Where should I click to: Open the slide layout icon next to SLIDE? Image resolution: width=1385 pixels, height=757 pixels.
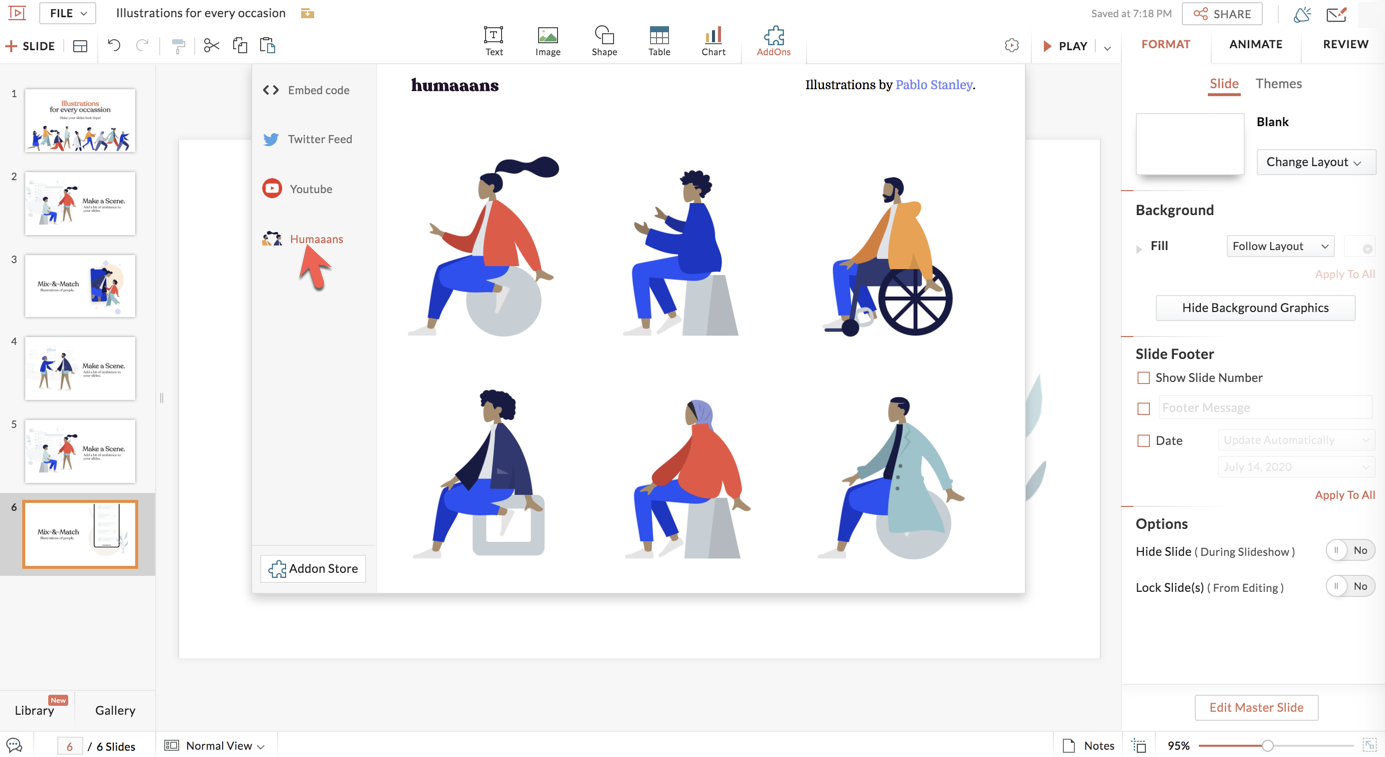pos(80,46)
